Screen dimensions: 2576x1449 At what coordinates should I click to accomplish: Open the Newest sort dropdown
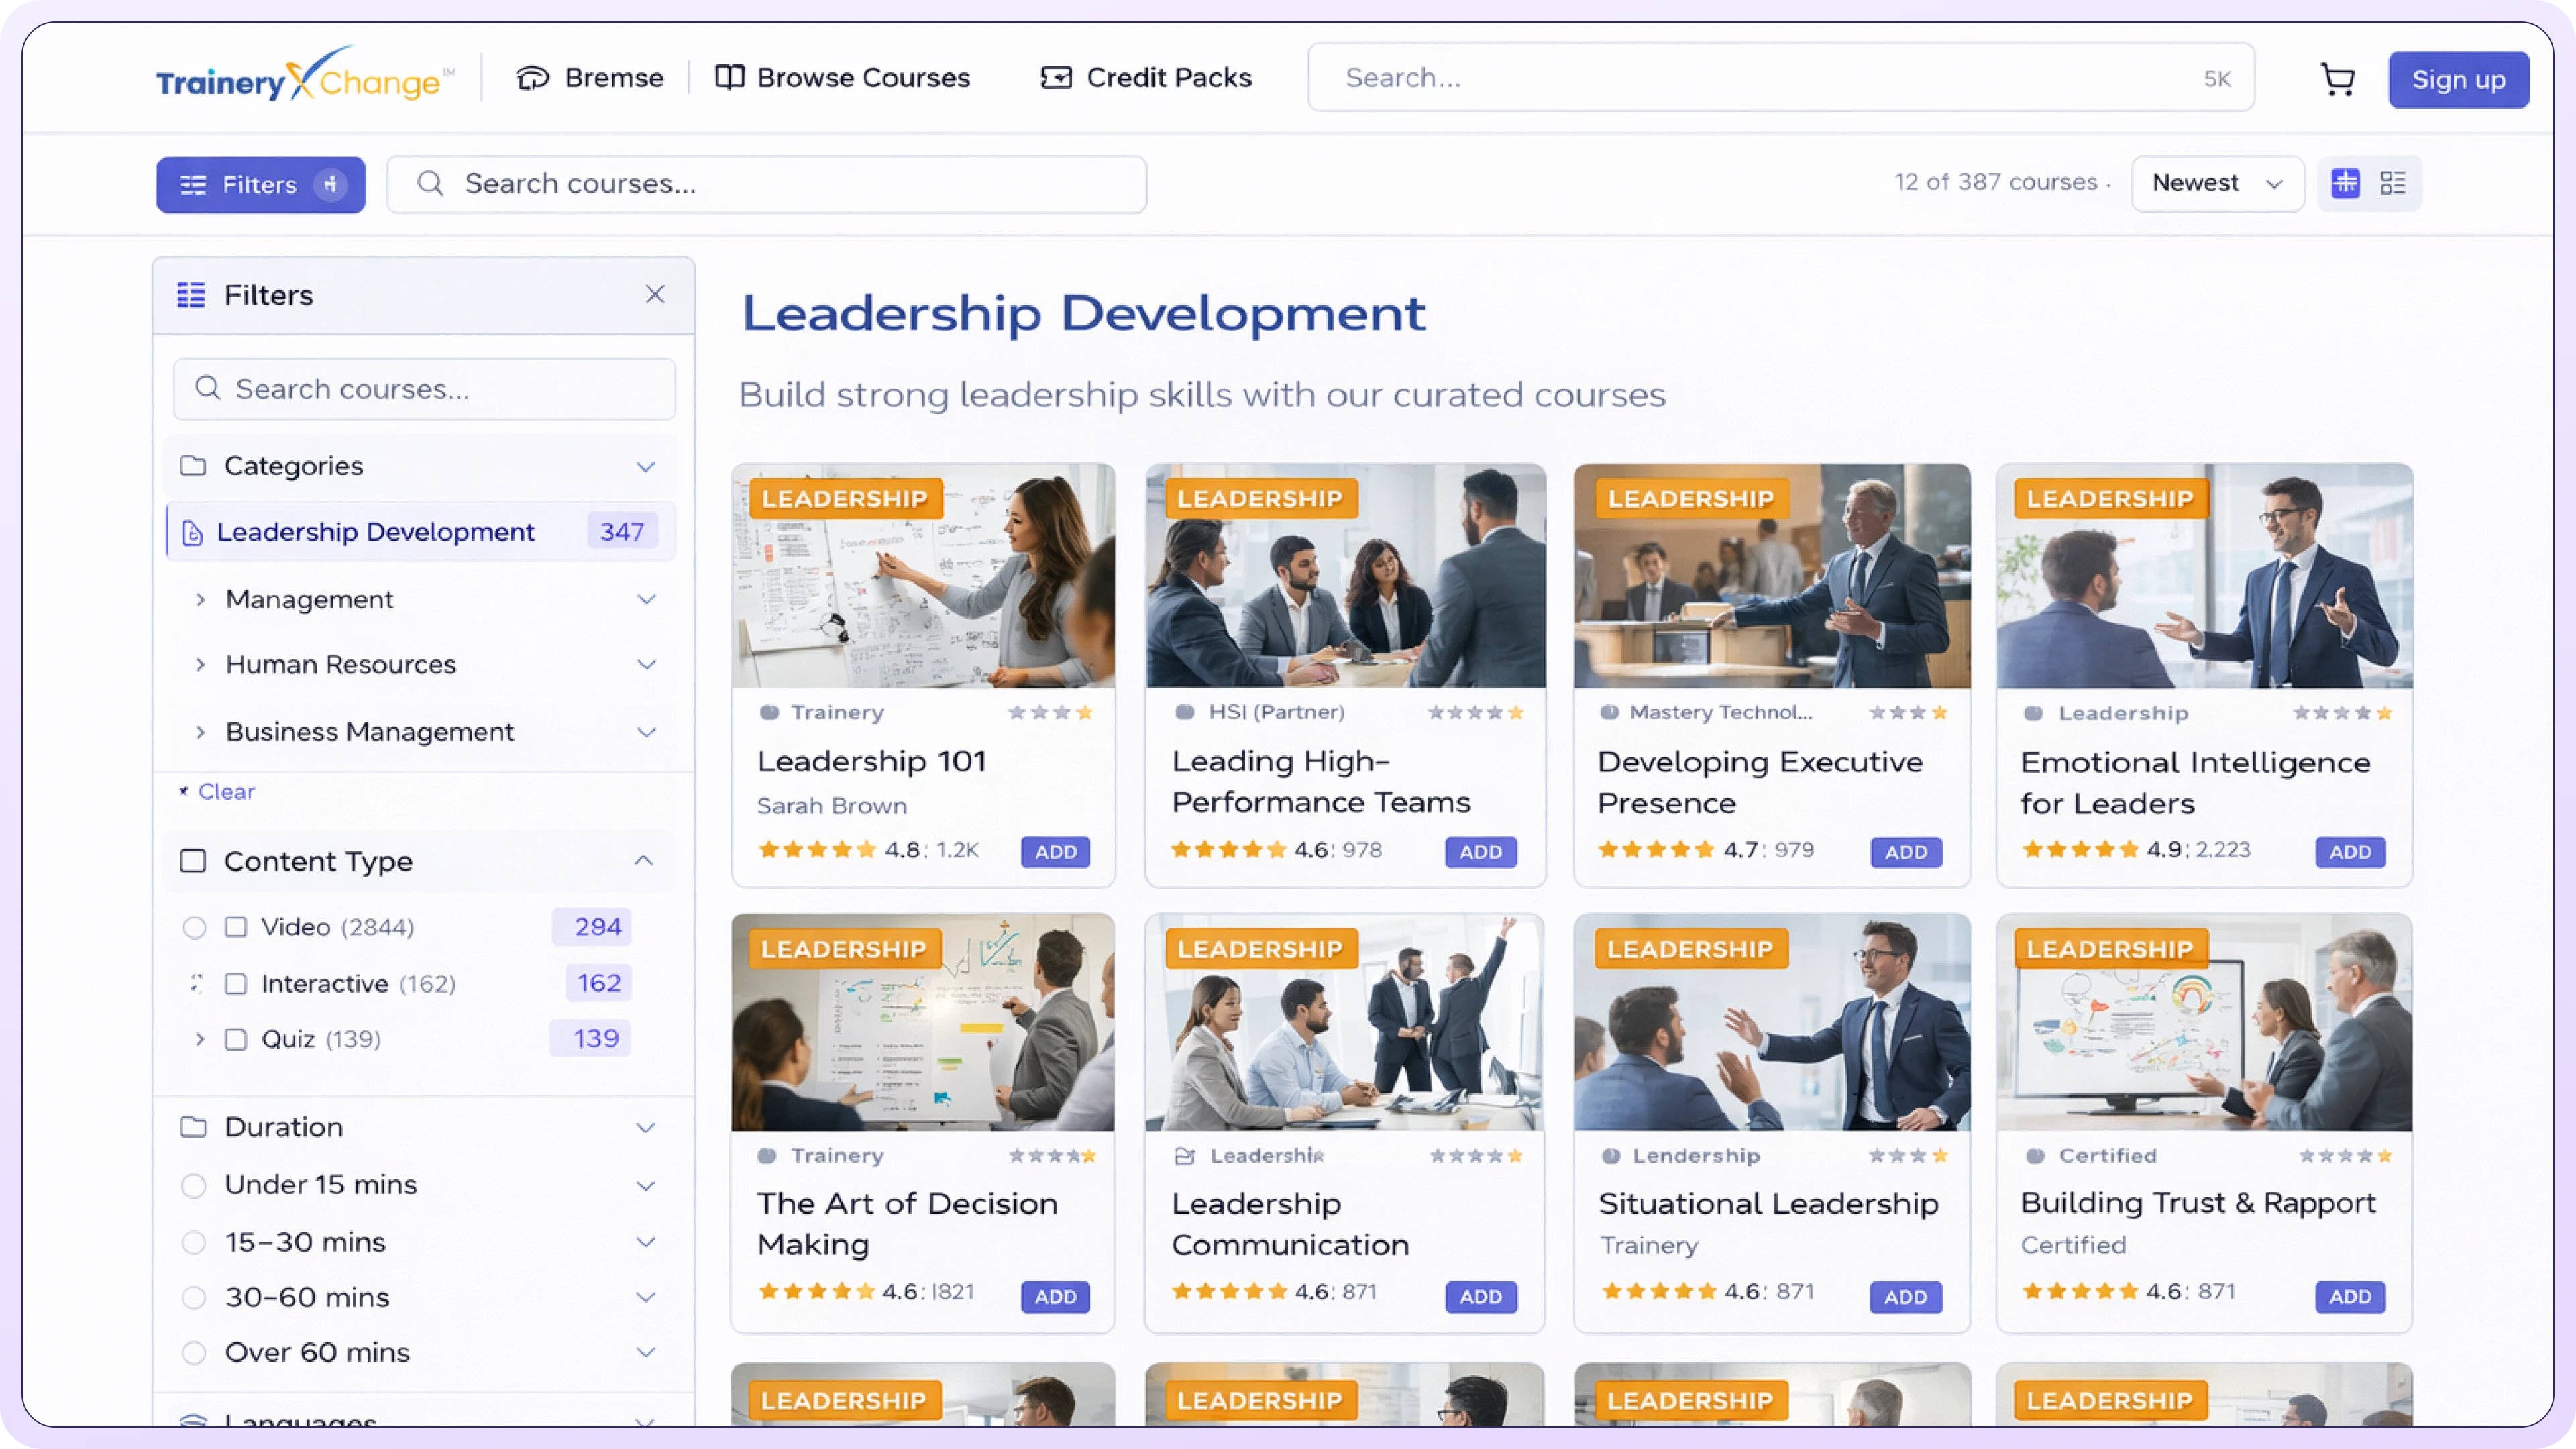[2217, 183]
